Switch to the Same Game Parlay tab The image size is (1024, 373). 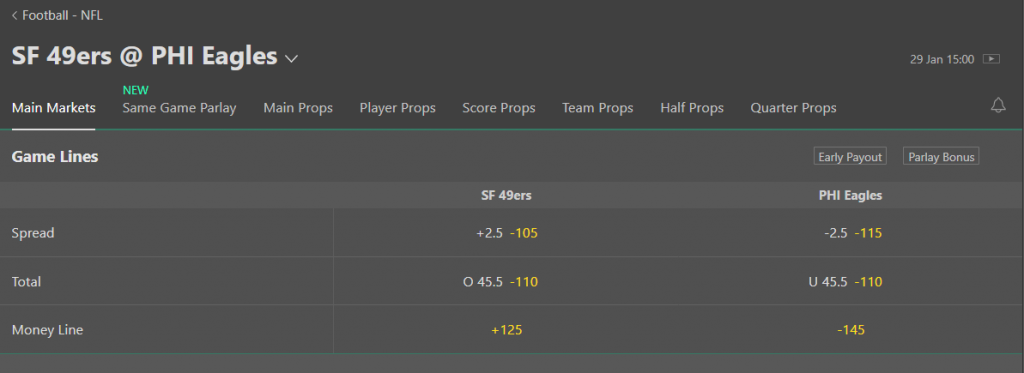(179, 108)
